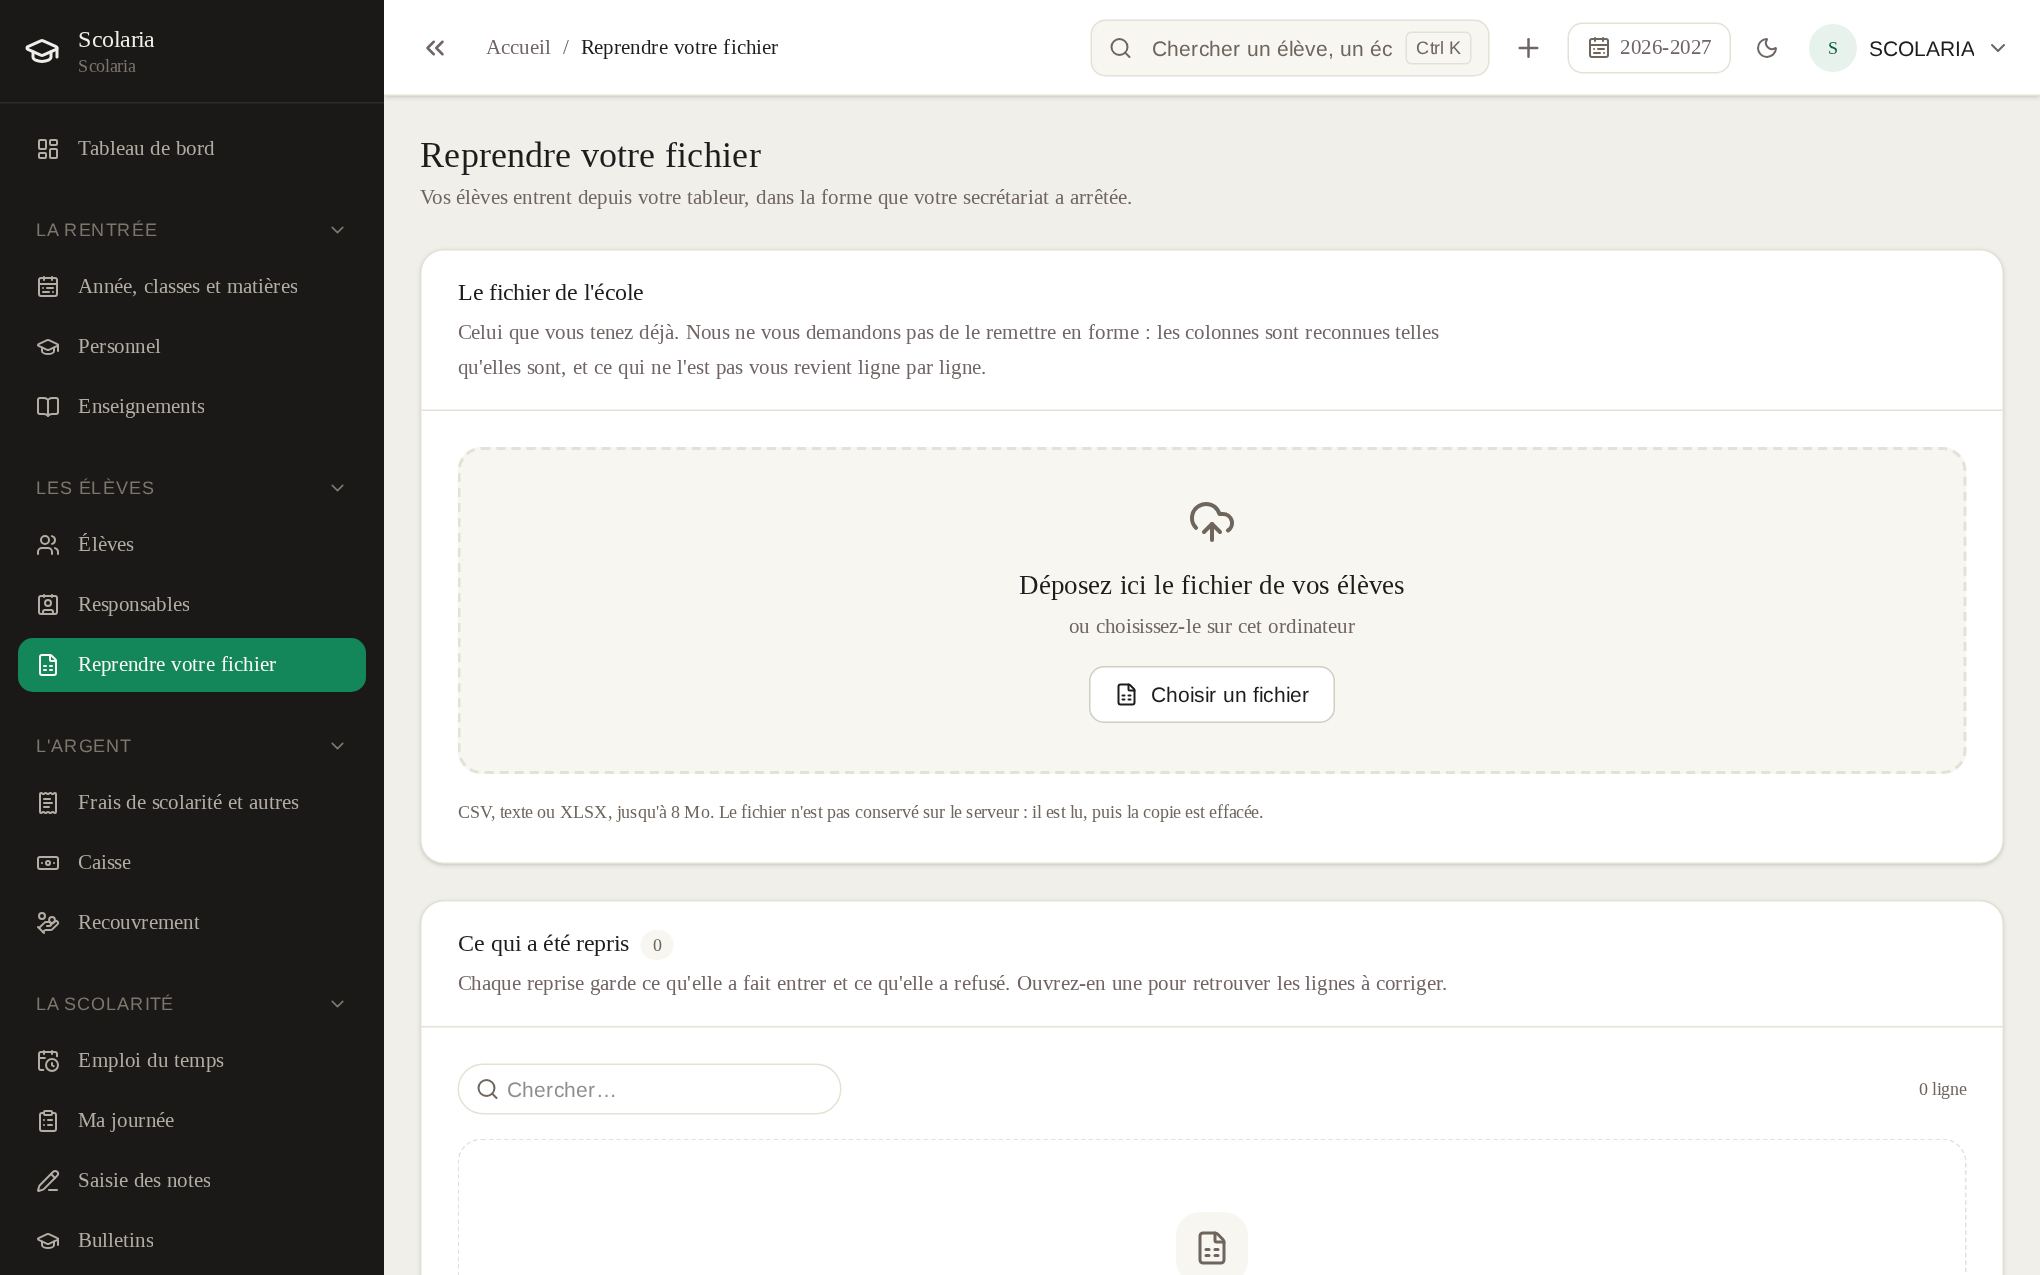Image resolution: width=2040 pixels, height=1275 pixels.
Task: Click the Tableau de bord grid icon
Action: tap(48, 149)
